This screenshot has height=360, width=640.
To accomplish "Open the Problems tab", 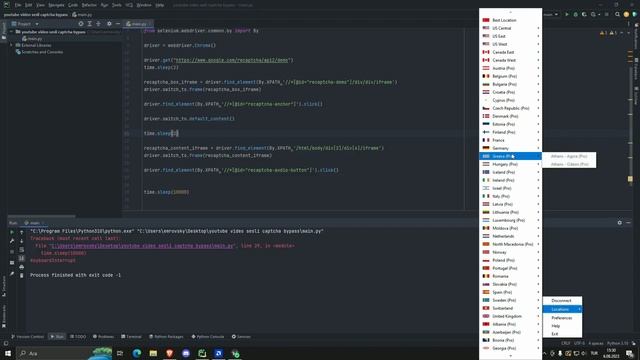I will 103,337.
